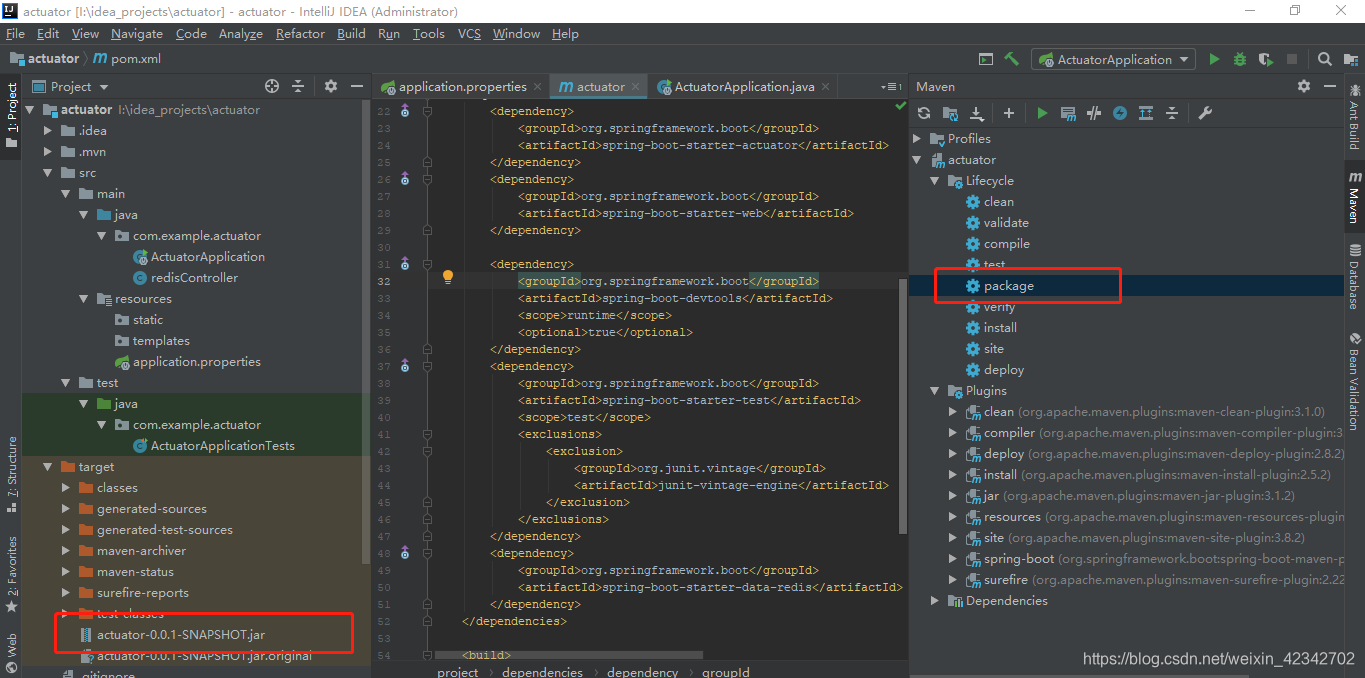Build project with hammer icon
1365x678 pixels.
pos(1012,59)
